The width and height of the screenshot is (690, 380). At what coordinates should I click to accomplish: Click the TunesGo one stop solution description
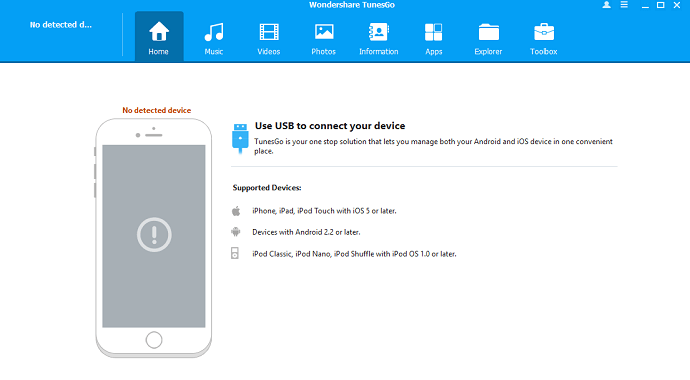pos(433,146)
